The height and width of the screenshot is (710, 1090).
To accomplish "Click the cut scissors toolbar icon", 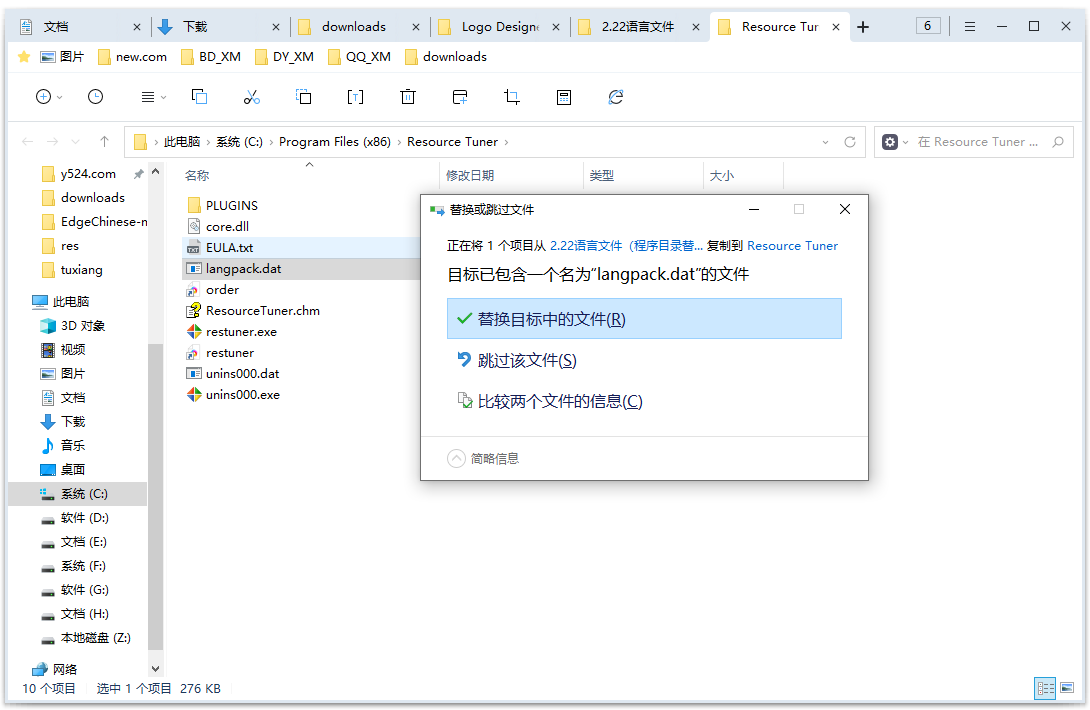I will tap(252, 97).
